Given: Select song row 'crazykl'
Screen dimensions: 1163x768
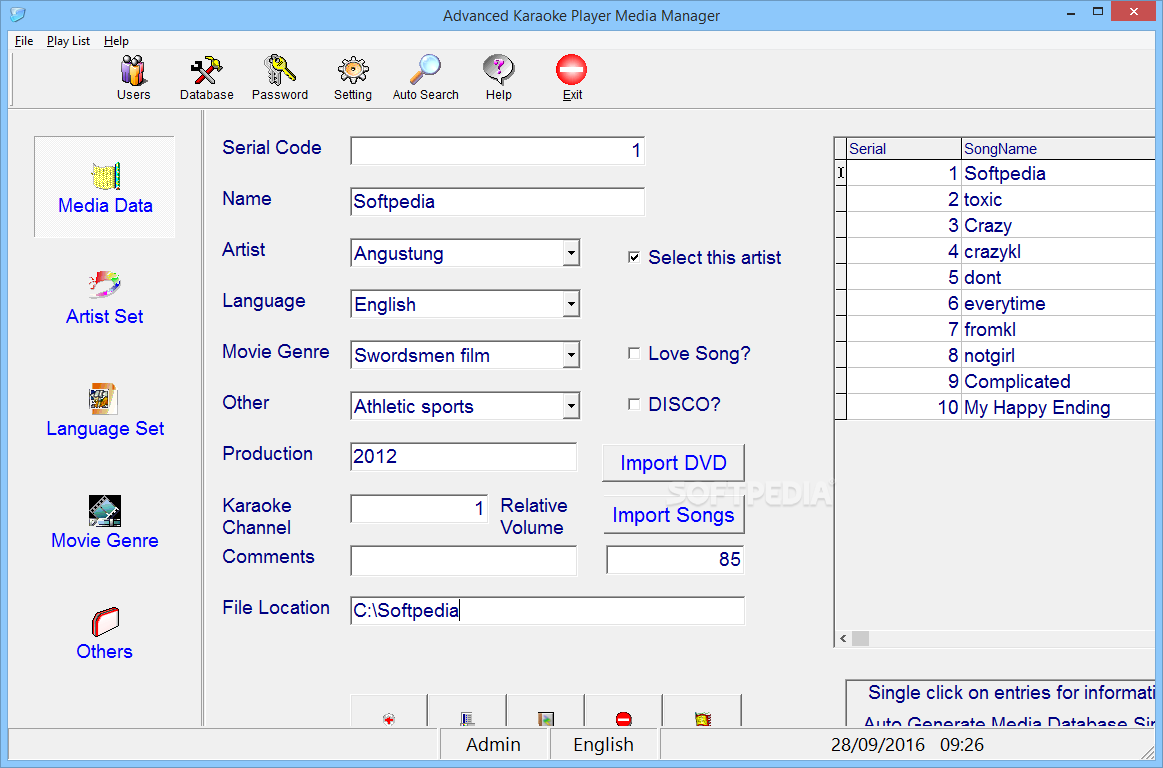Looking at the screenshot, I should coord(1001,251).
